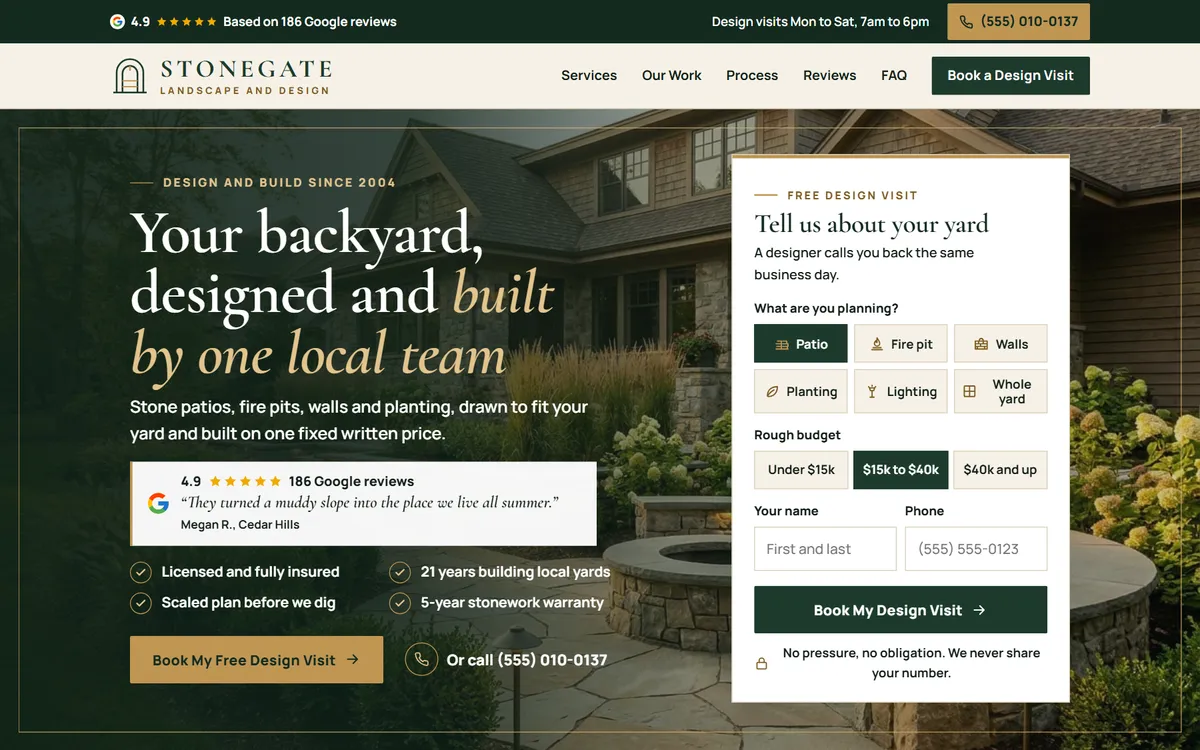This screenshot has height=750, width=1200.
Task: Click the Book a Design Visit header button
Action: coord(1011,76)
